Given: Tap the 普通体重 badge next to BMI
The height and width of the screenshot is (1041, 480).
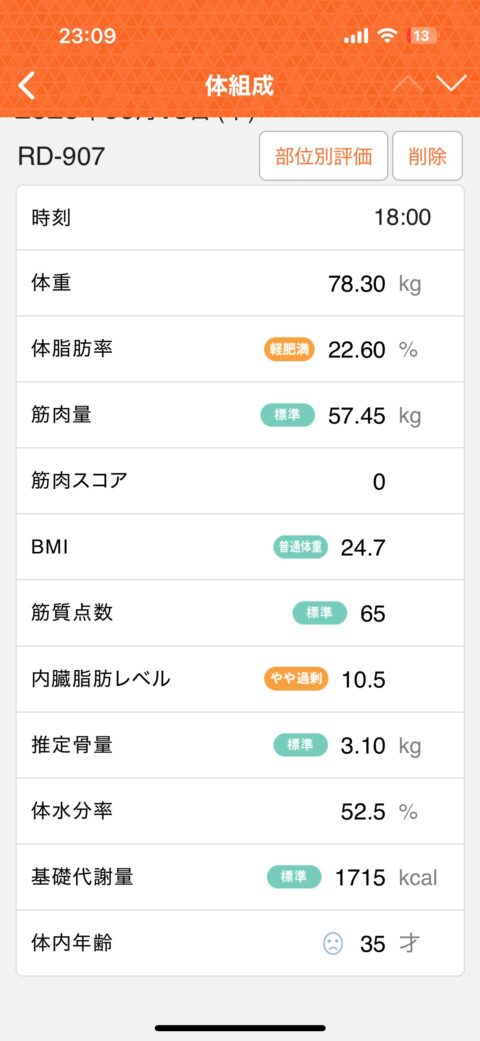Looking at the screenshot, I should click(x=300, y=547).
